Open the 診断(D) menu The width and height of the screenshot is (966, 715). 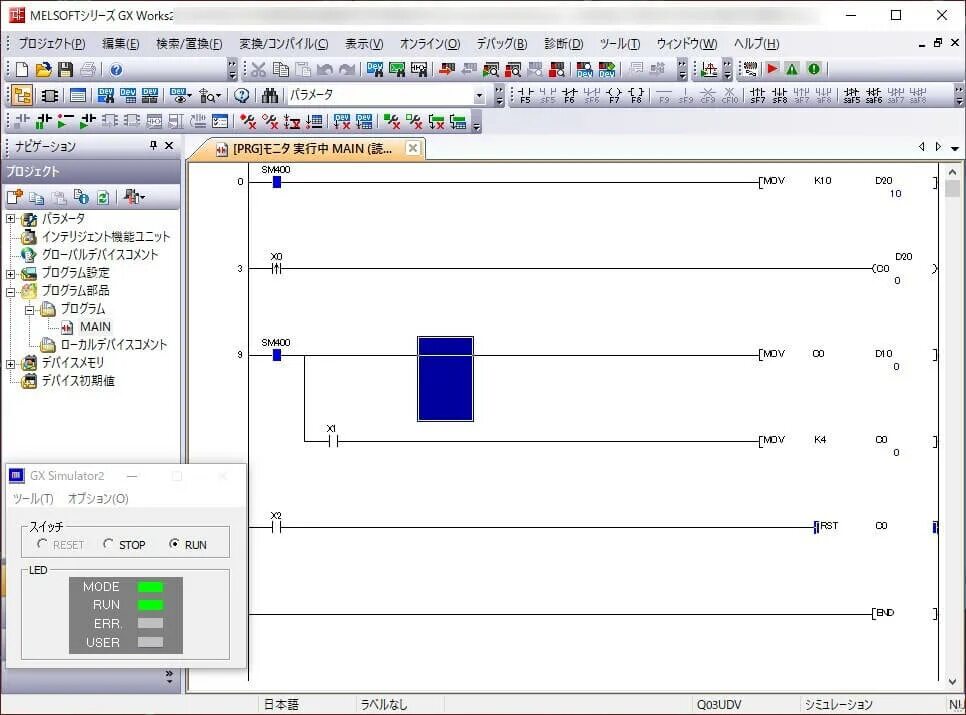(x=563, y=44)
